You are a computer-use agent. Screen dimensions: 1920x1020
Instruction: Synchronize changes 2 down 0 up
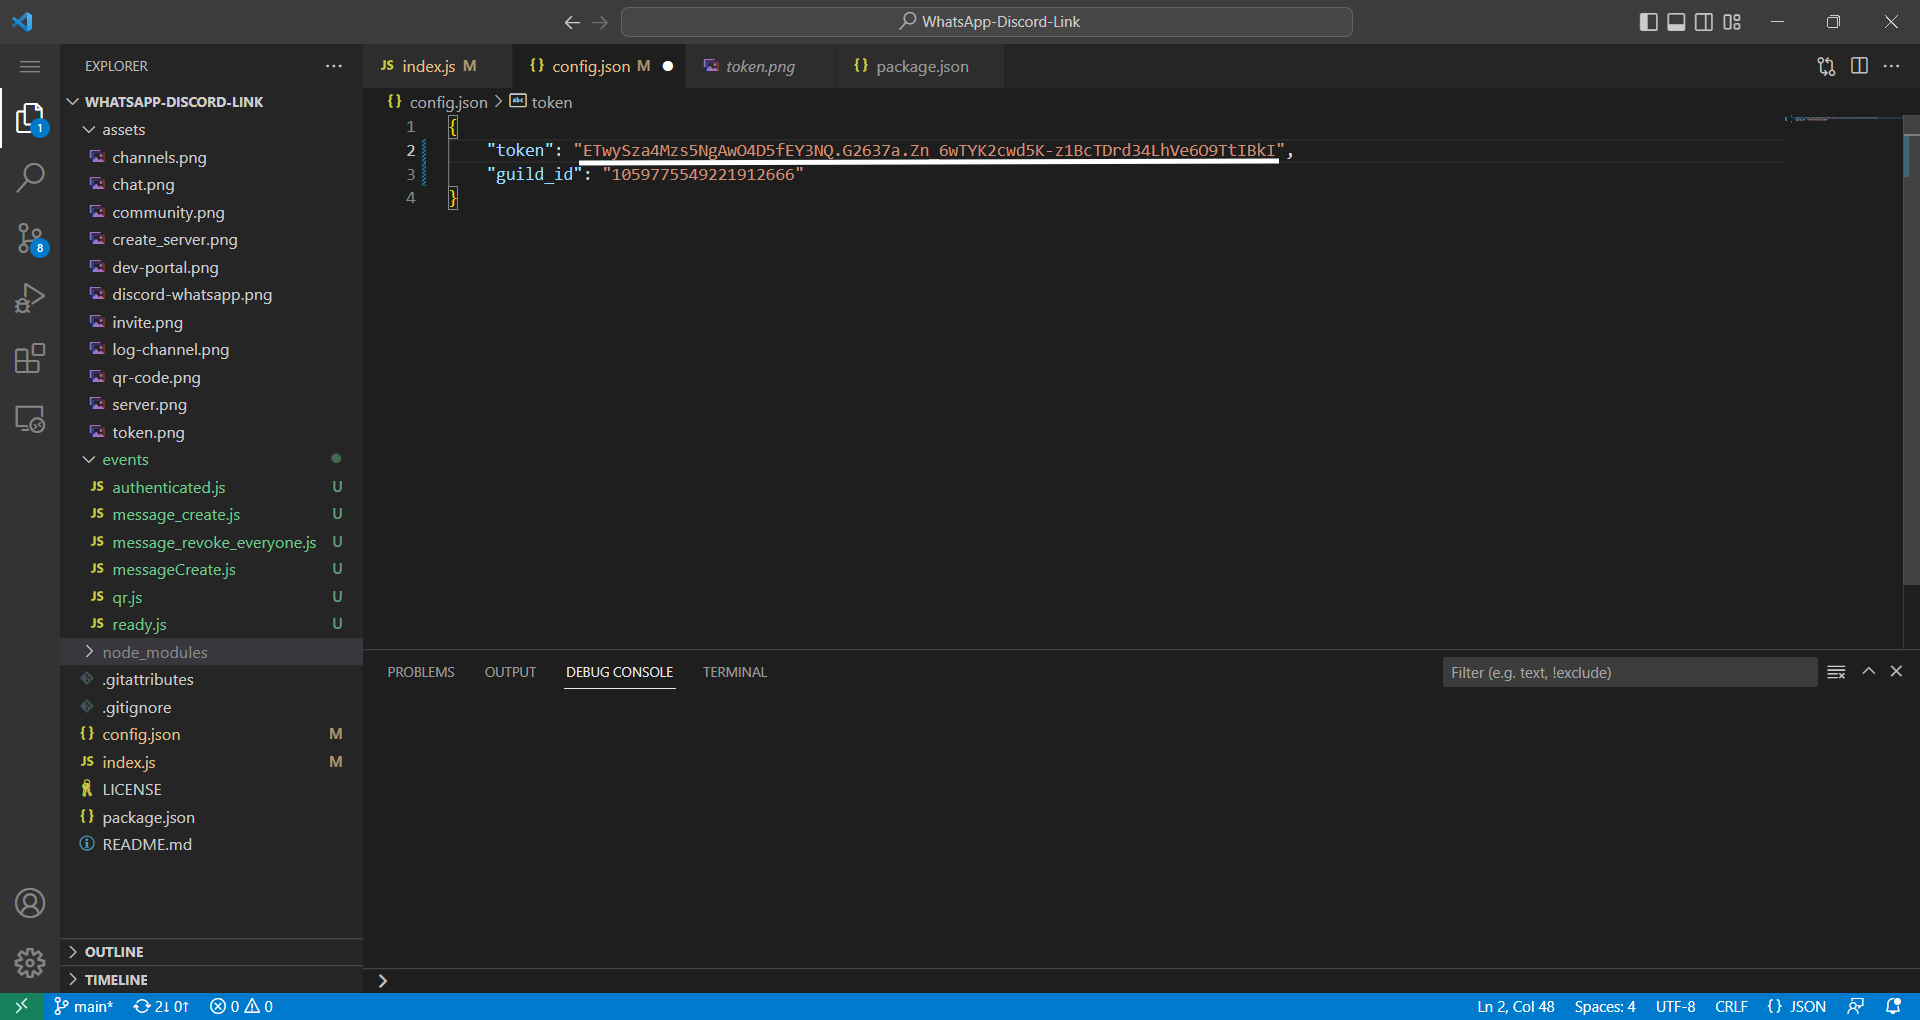pos(161,1006)
